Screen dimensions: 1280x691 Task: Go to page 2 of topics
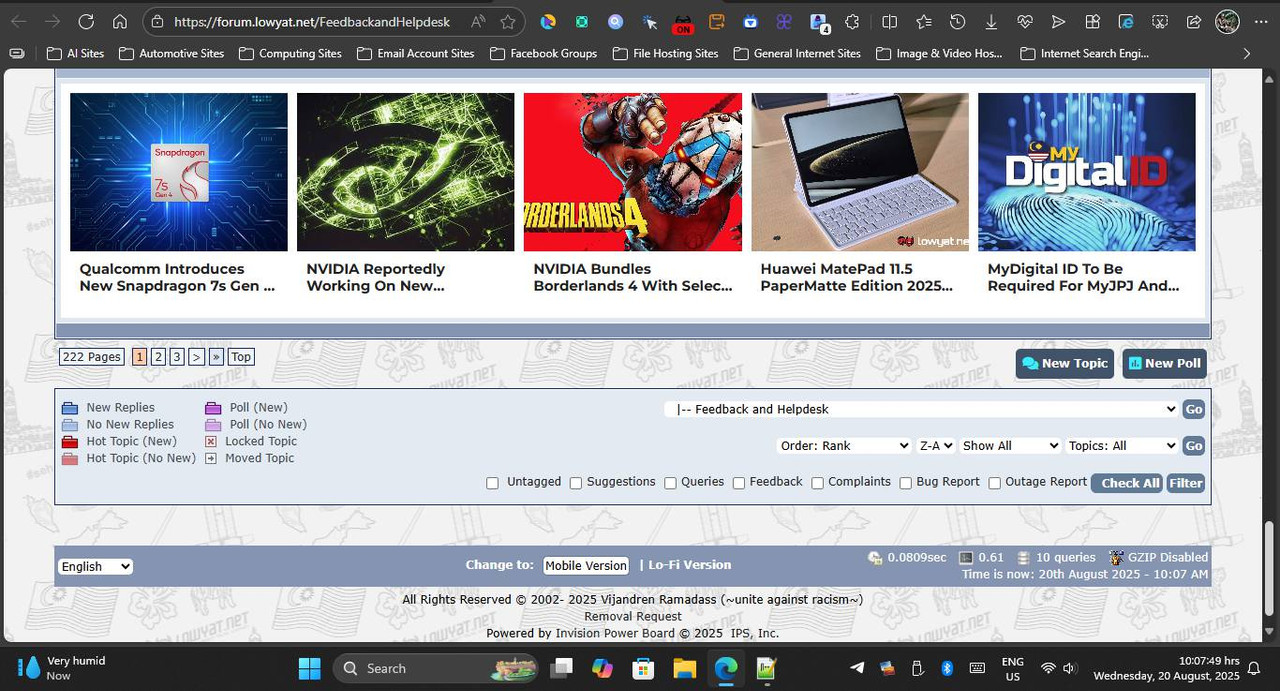[158, 357]
